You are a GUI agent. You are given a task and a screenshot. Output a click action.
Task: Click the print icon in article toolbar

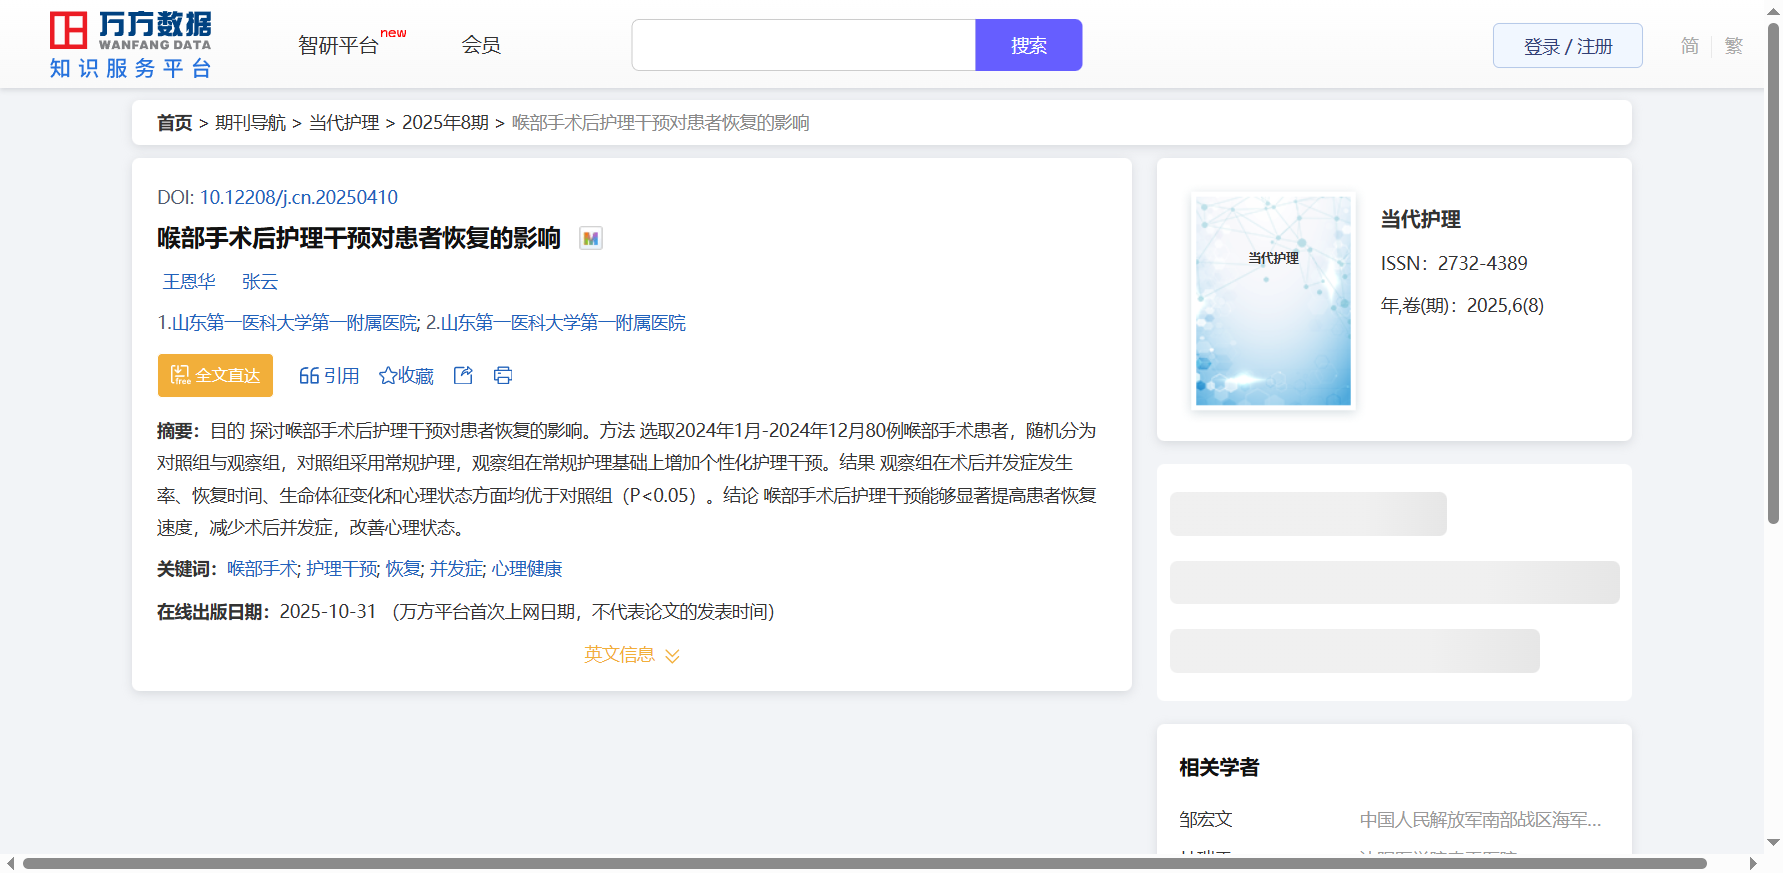(503, 375)
